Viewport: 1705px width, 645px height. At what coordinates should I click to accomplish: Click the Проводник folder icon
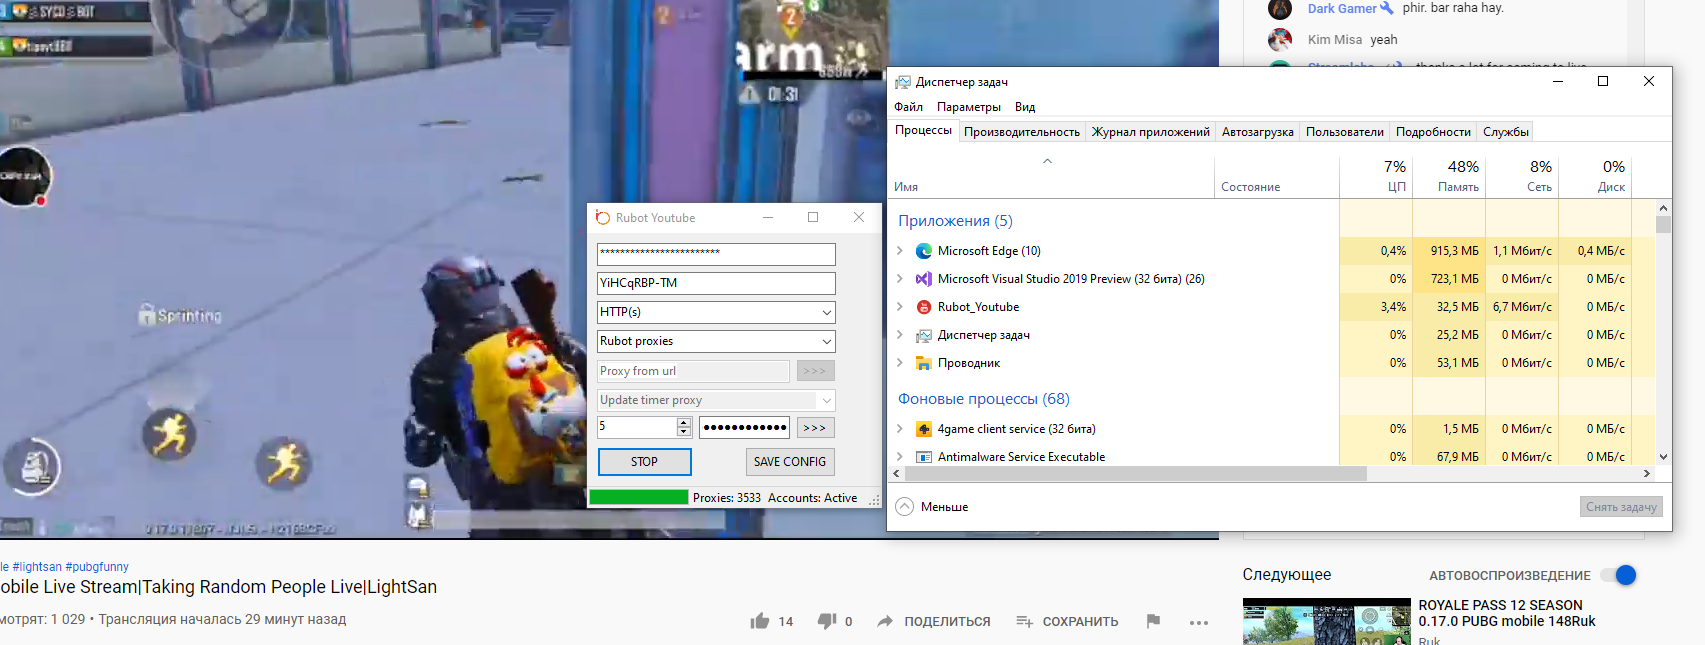tap(924, 363)
